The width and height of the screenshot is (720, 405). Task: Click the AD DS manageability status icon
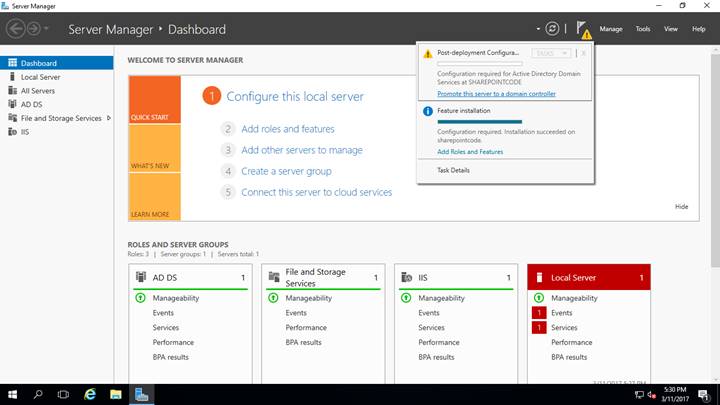(140, 298)
